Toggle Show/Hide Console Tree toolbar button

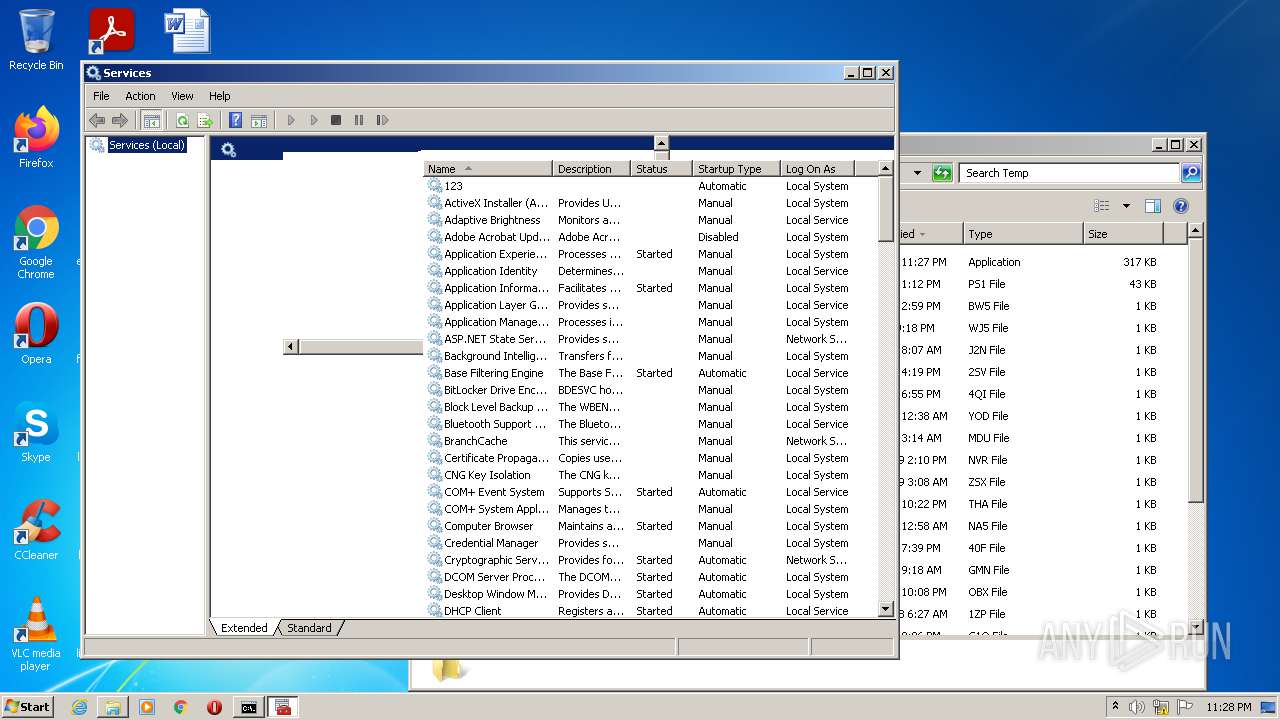[151, 120]
